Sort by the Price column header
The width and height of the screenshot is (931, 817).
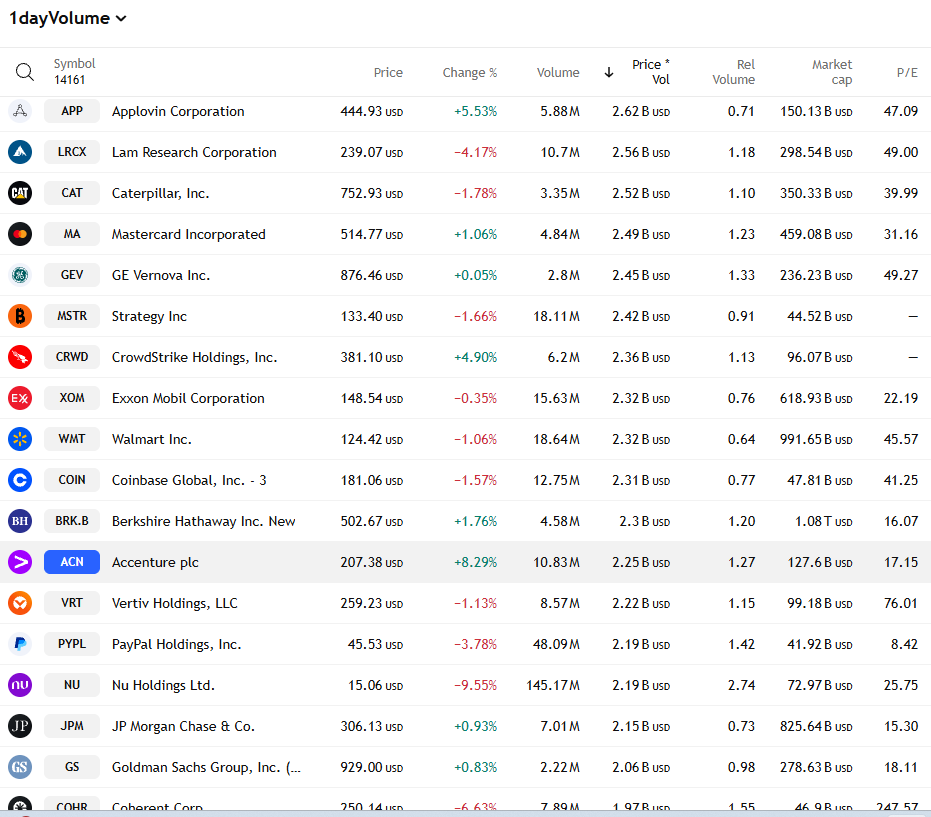point(388,72)
